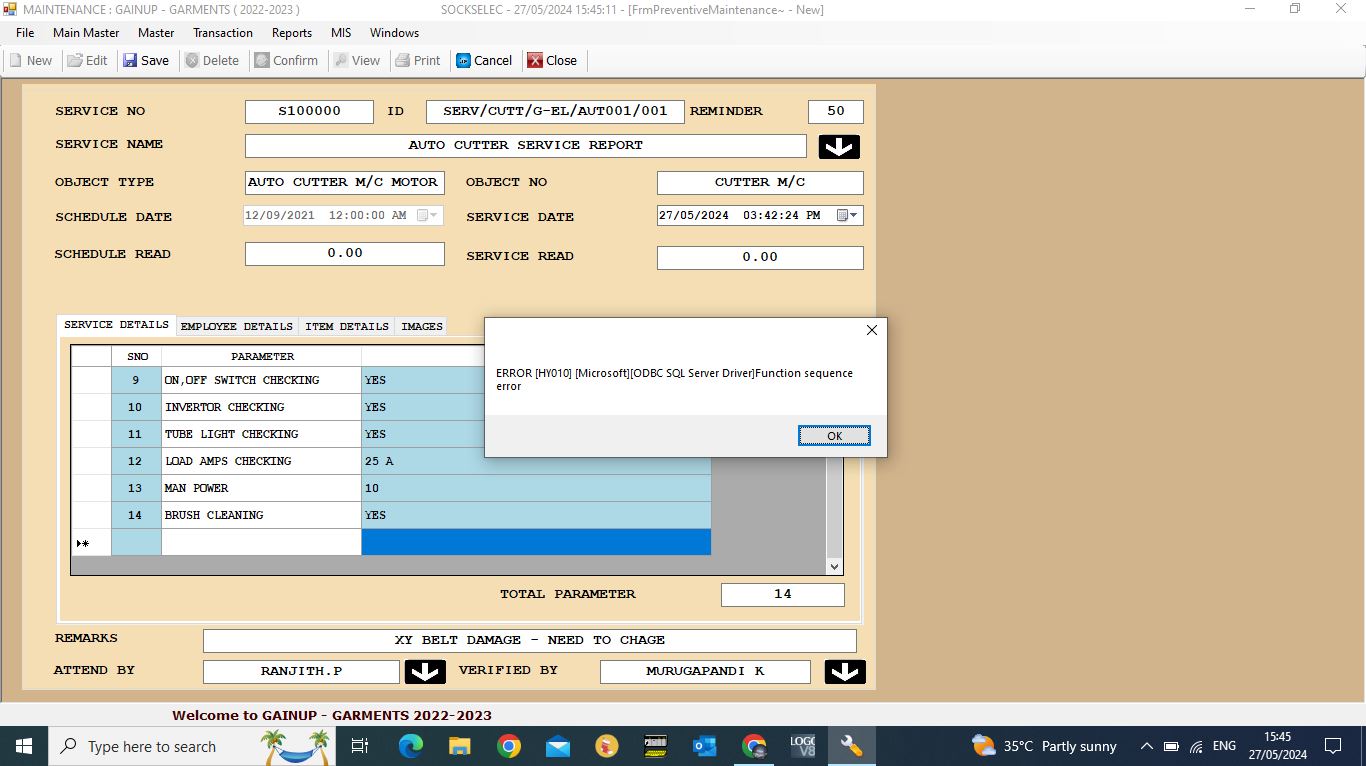Viewport: 1366px width, 766px height.
Task: Open the Service Date calendar dropdown
Action: [847, 215]
